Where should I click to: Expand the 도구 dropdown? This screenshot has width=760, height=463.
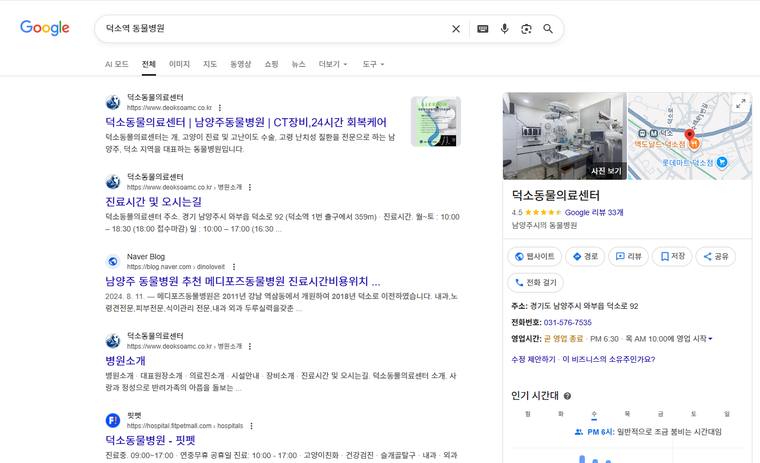pyautogui.click(x=373, y=64)
